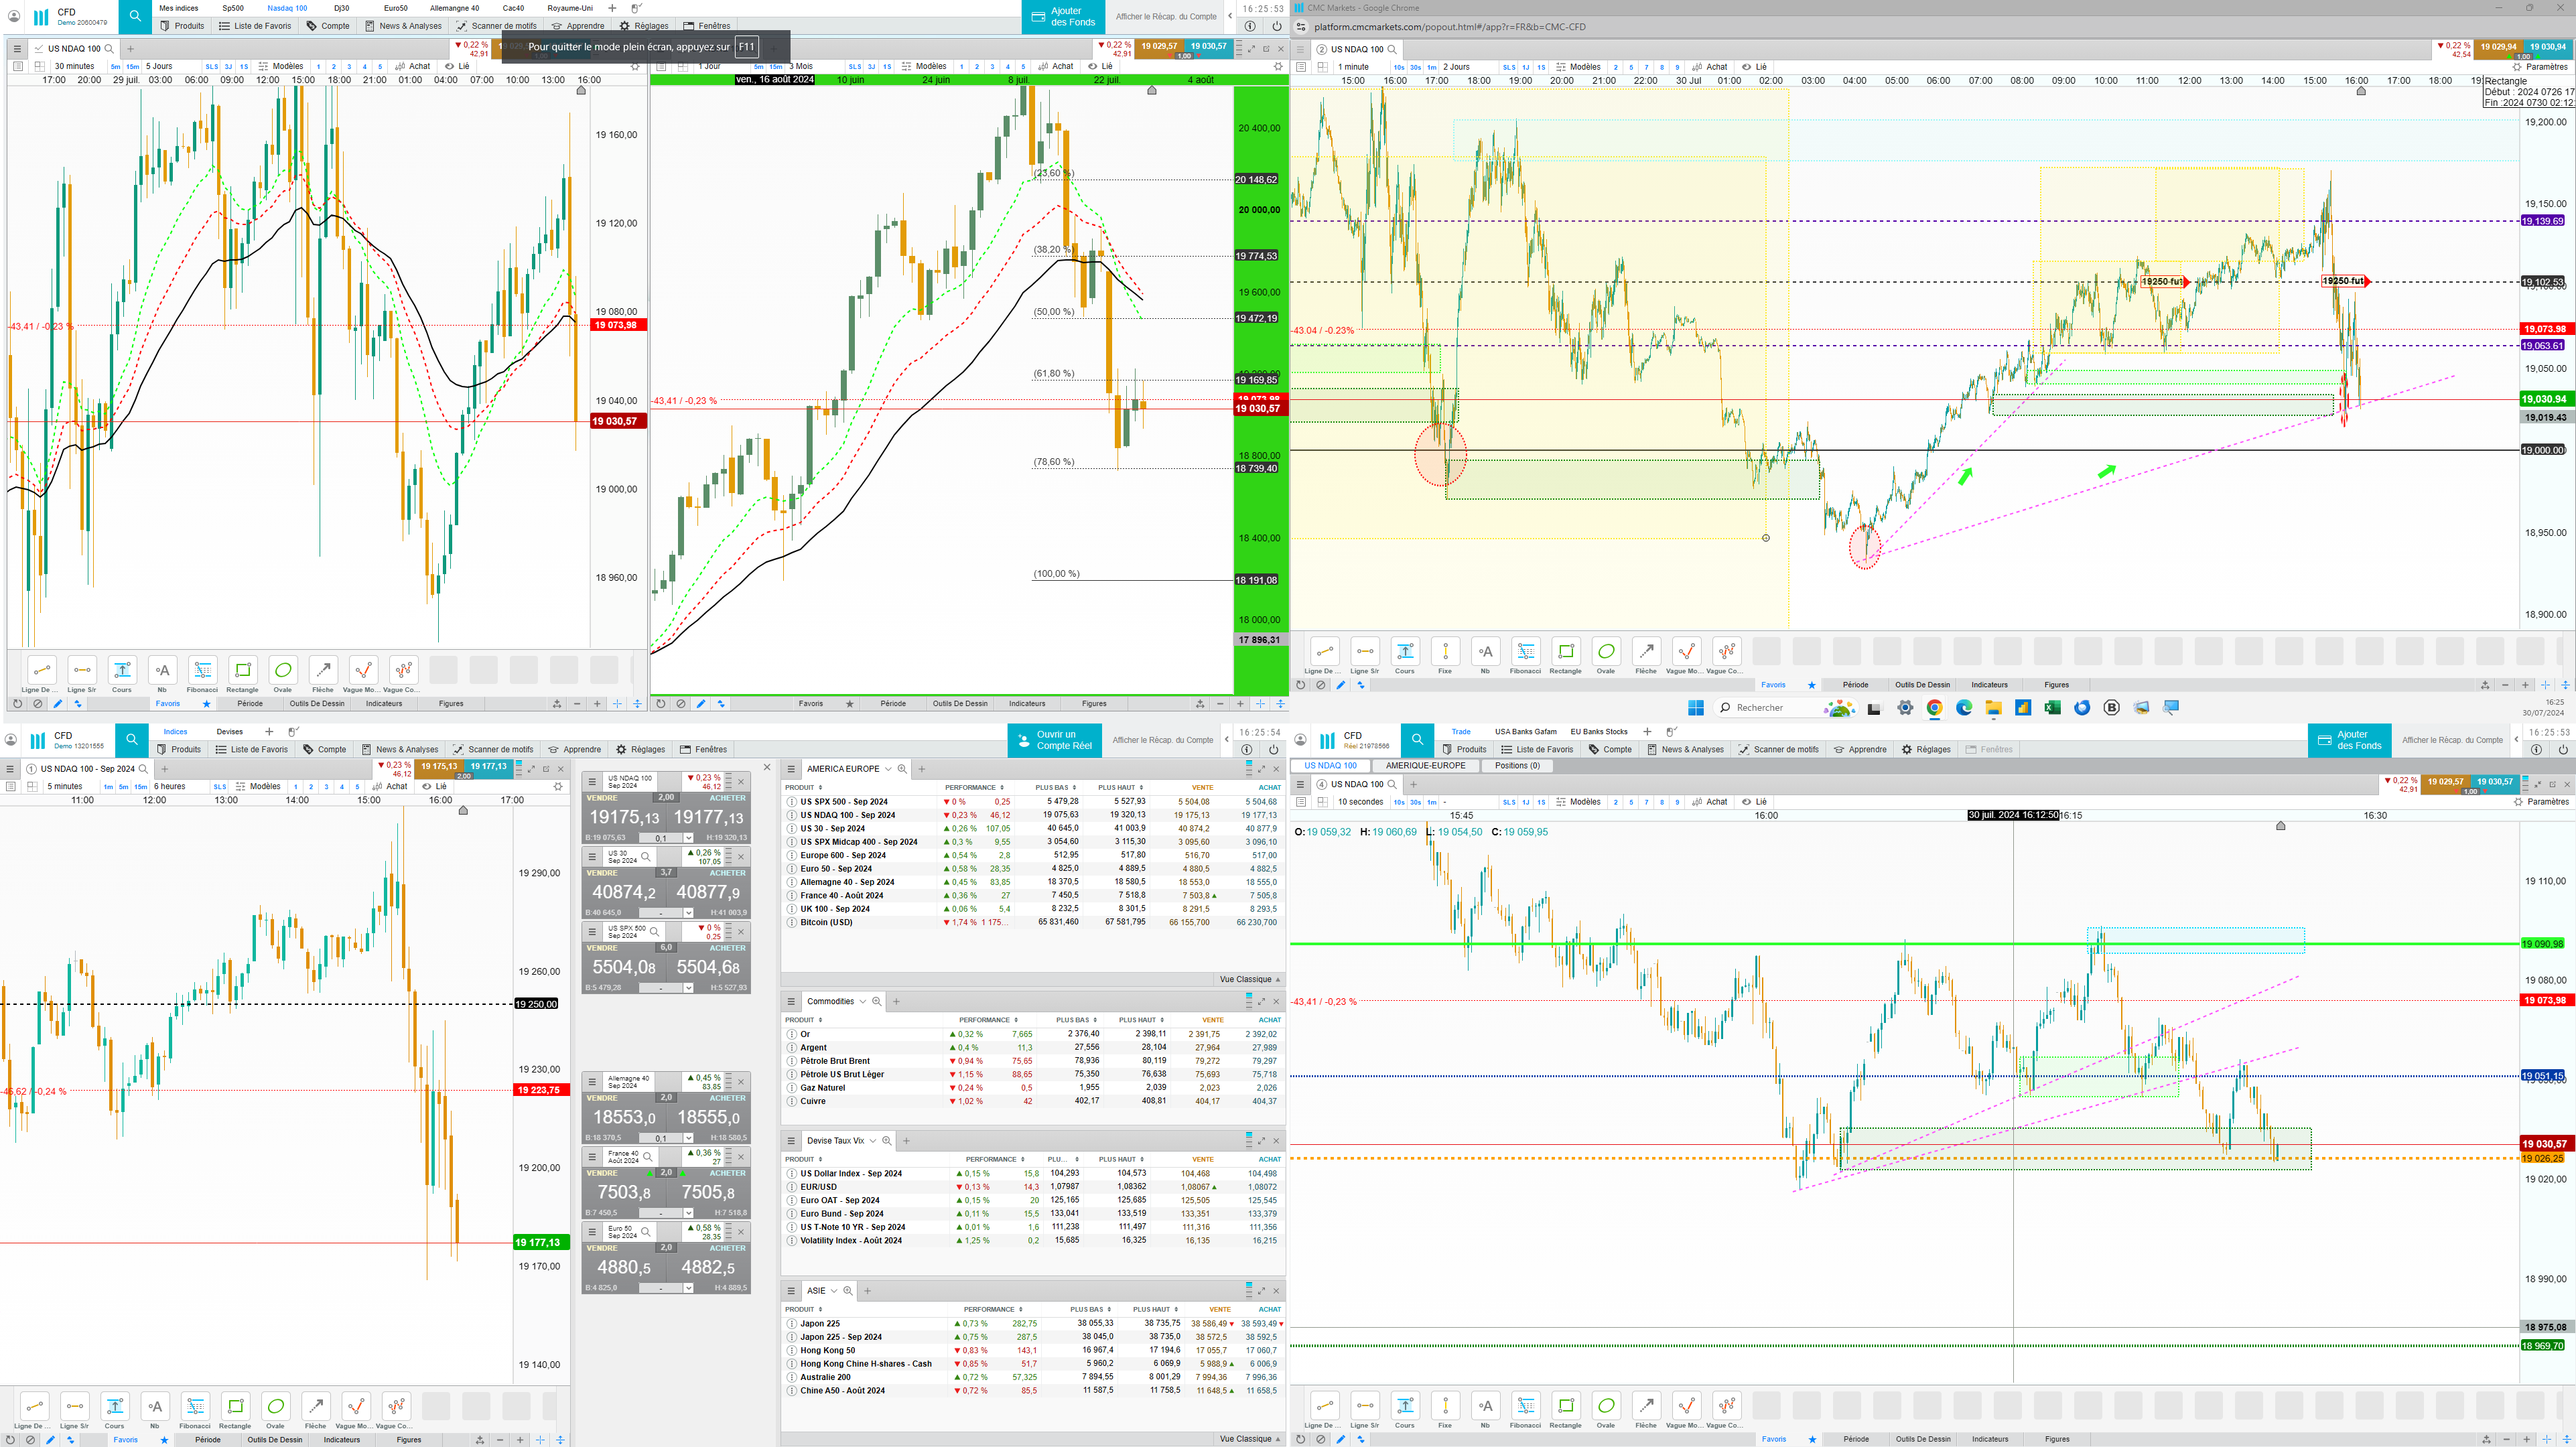
Task: Select Vague Co tool in the 10 secondes chart
Action: (x=1726, y=1405)
